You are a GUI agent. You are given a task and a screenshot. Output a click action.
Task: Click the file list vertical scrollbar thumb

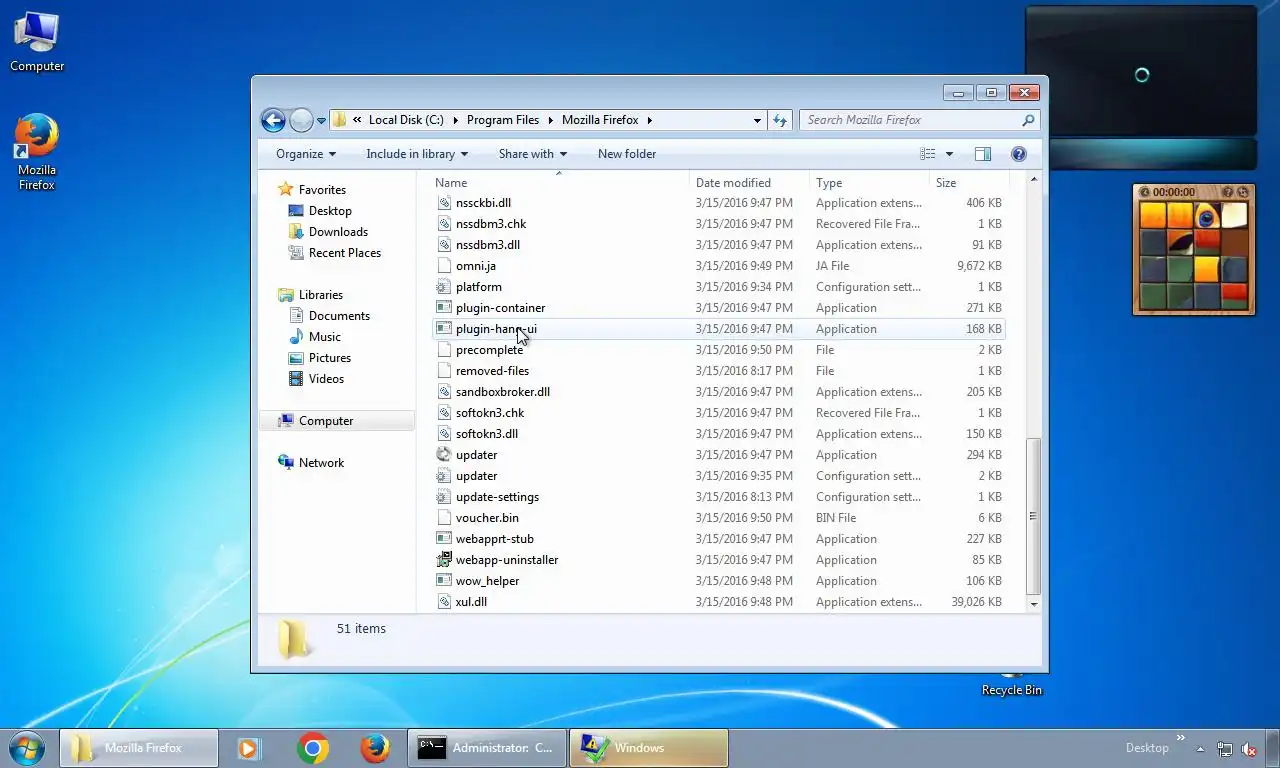(x=1033, y=516)
